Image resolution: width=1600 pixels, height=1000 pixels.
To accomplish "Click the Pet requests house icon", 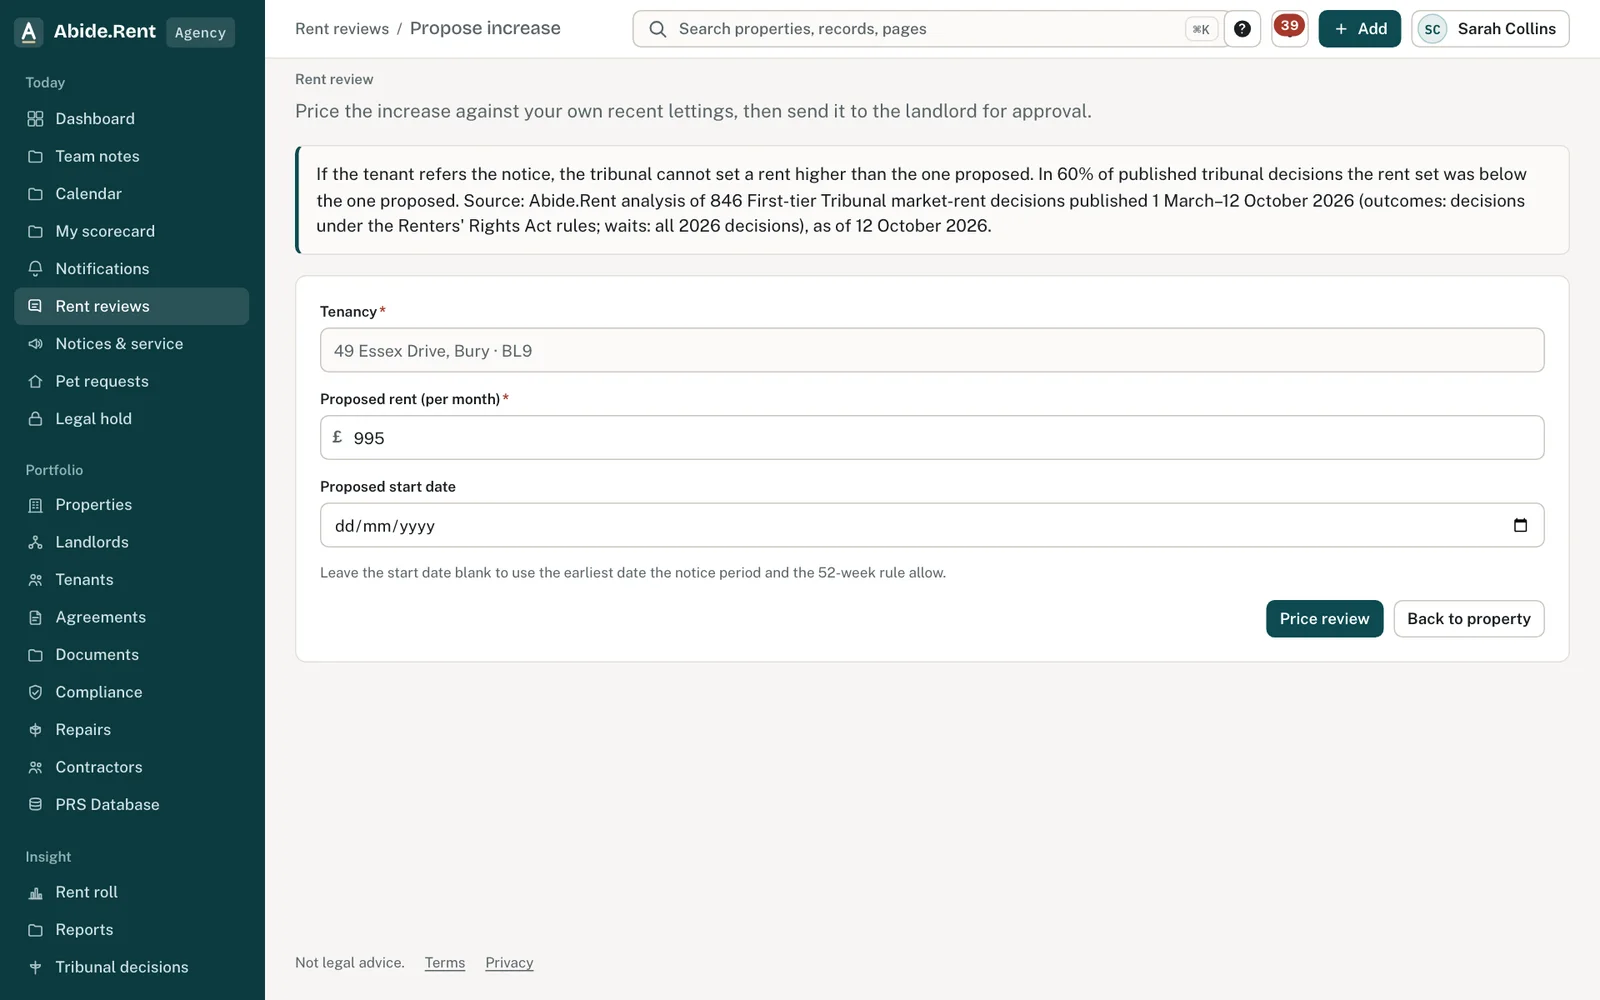I will 36,381.
